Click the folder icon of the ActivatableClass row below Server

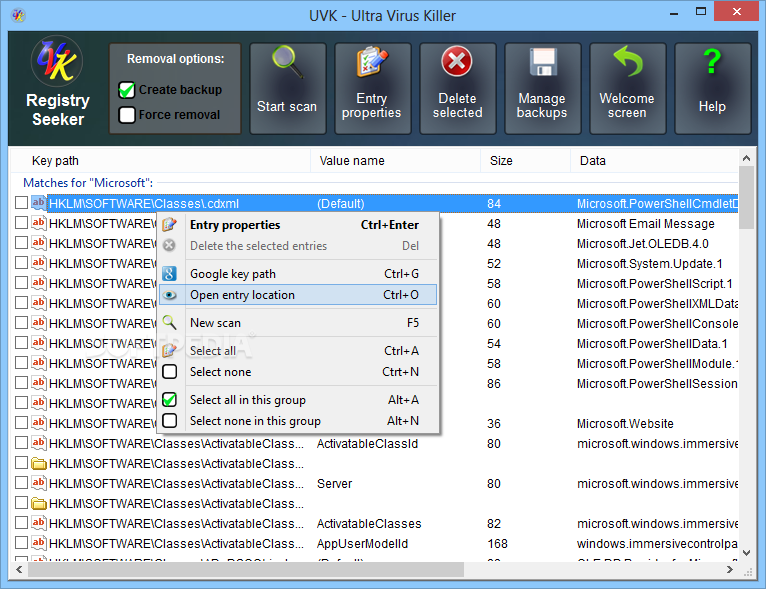pyautogui.click(x=39, y=504)
